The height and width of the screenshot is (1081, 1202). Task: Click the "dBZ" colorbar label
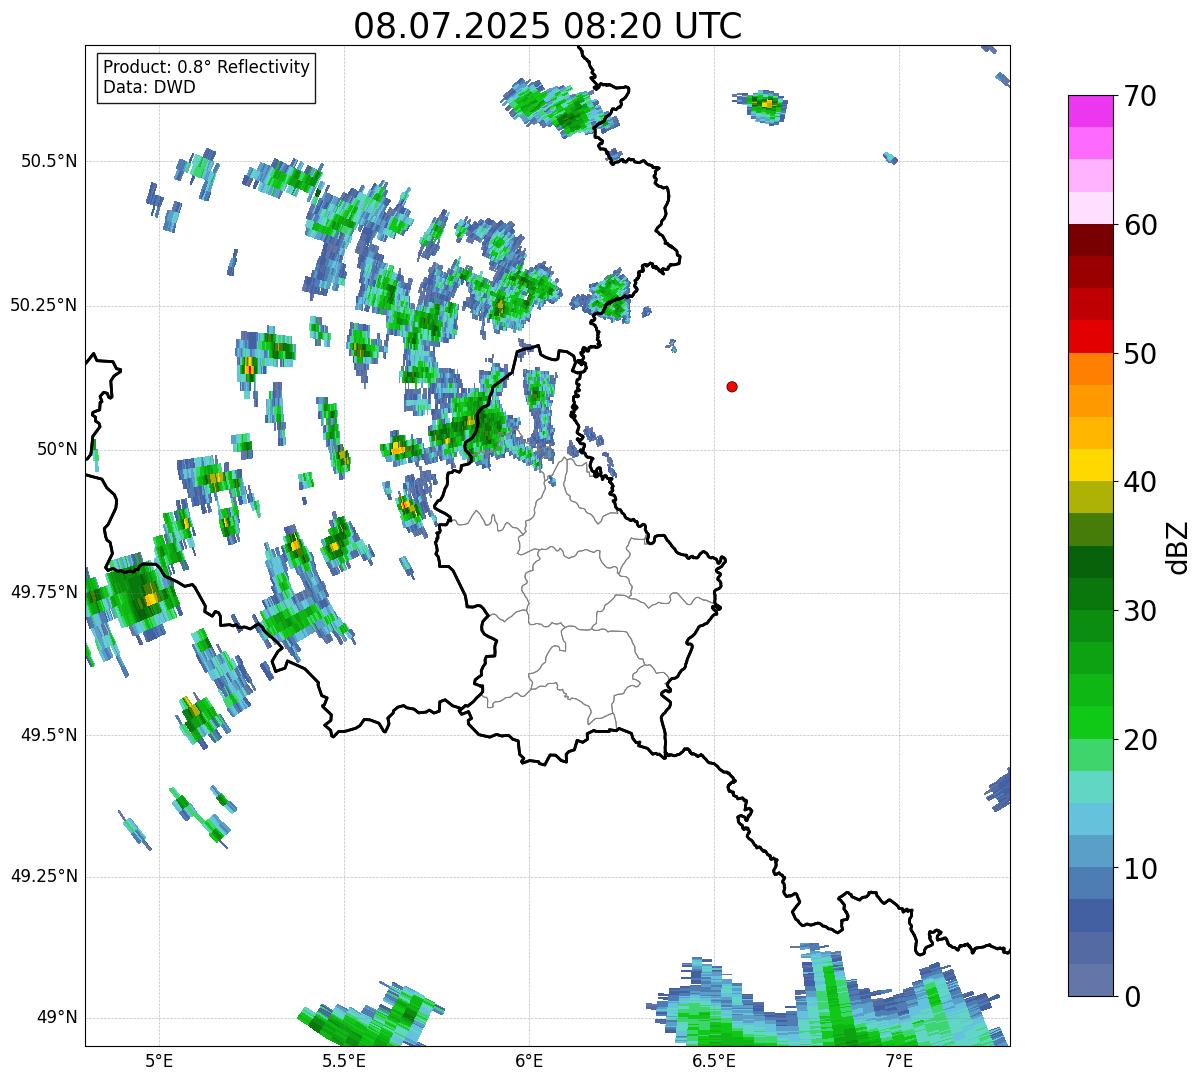click(x=1177, y=546)
